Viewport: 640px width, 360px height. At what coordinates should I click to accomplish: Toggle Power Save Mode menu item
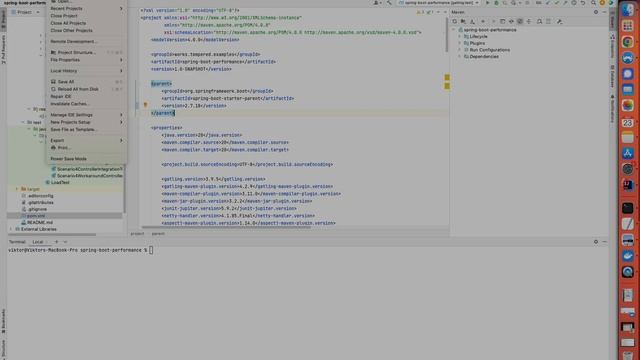click(x=86, y=159)
